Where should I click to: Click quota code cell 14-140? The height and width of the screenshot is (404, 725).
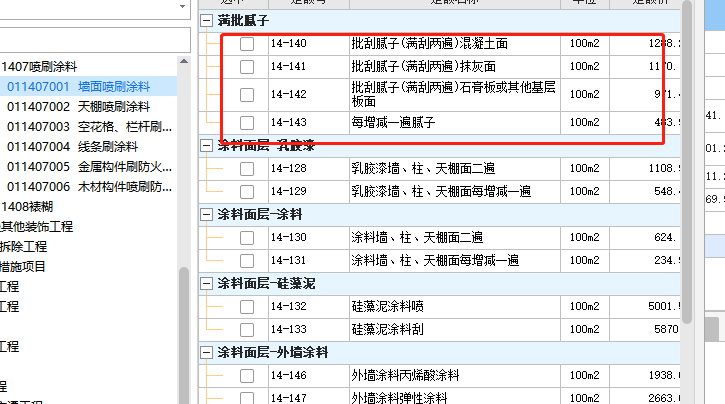pyautogui.click(x=309, y=44)
